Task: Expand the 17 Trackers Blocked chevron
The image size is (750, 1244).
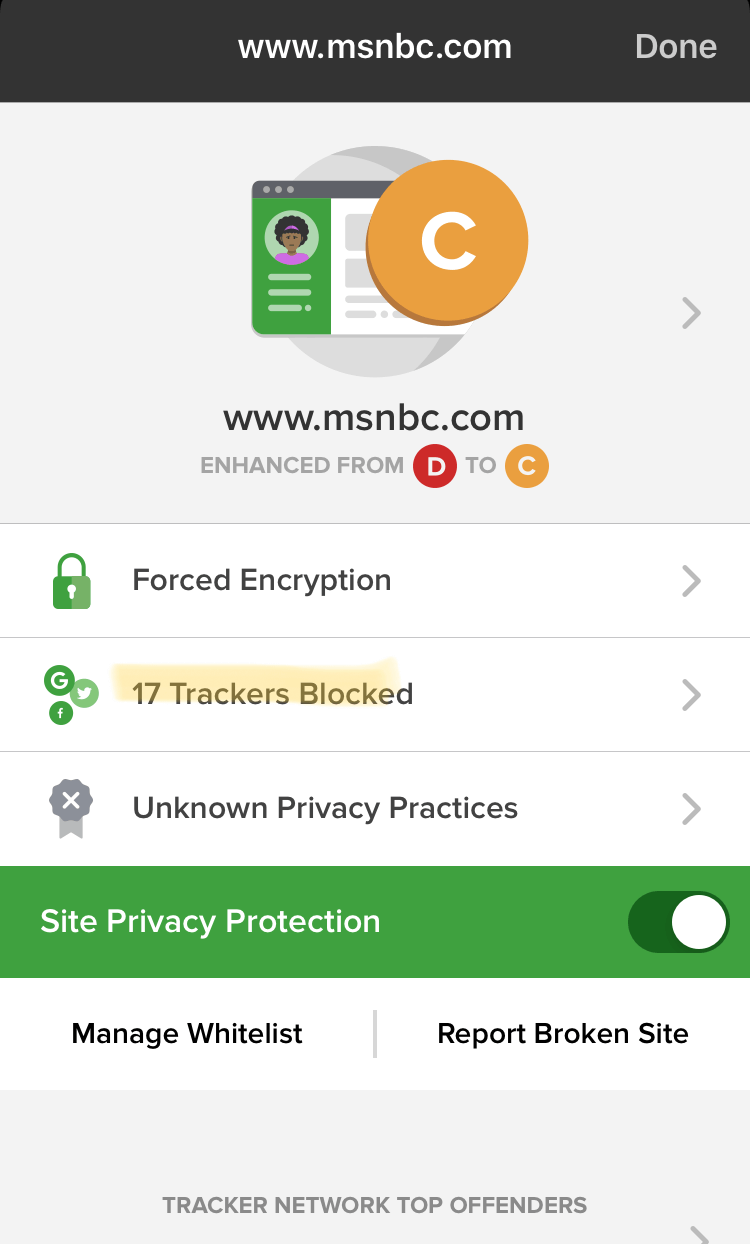Action: (691, 694)
